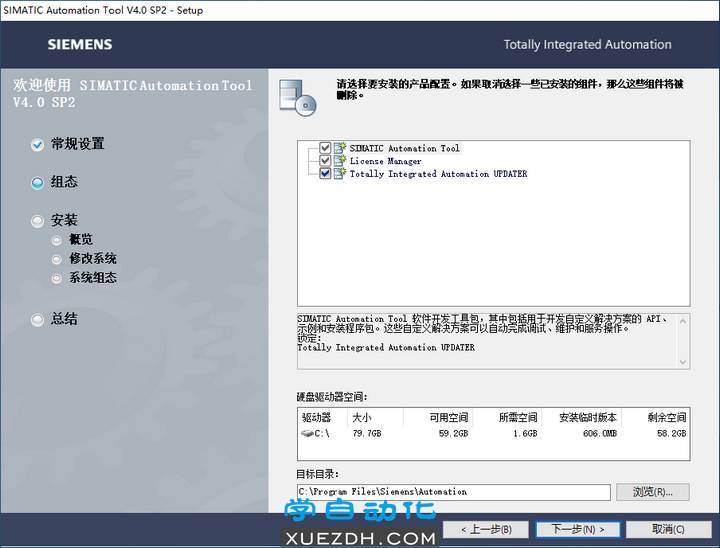Click the SIEMENS logo in header
The height and width of the screenshot is (548, 720).
pyautogui.click(x=80, y=45)
